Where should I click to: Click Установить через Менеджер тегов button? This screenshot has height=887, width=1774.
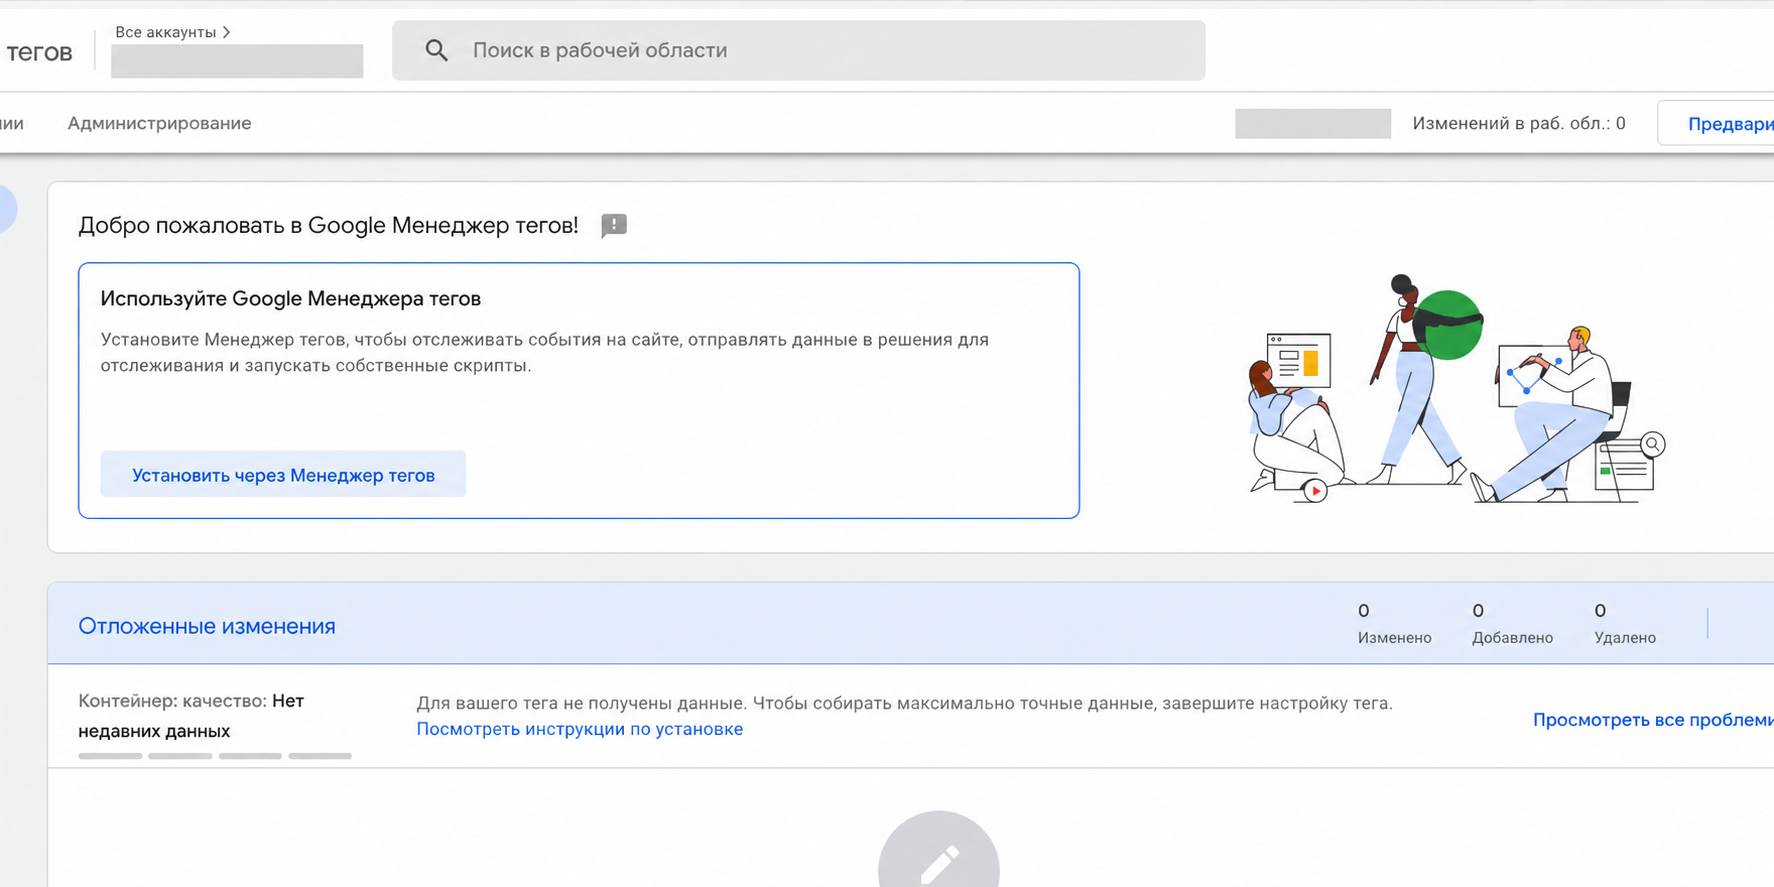[283, 475]
